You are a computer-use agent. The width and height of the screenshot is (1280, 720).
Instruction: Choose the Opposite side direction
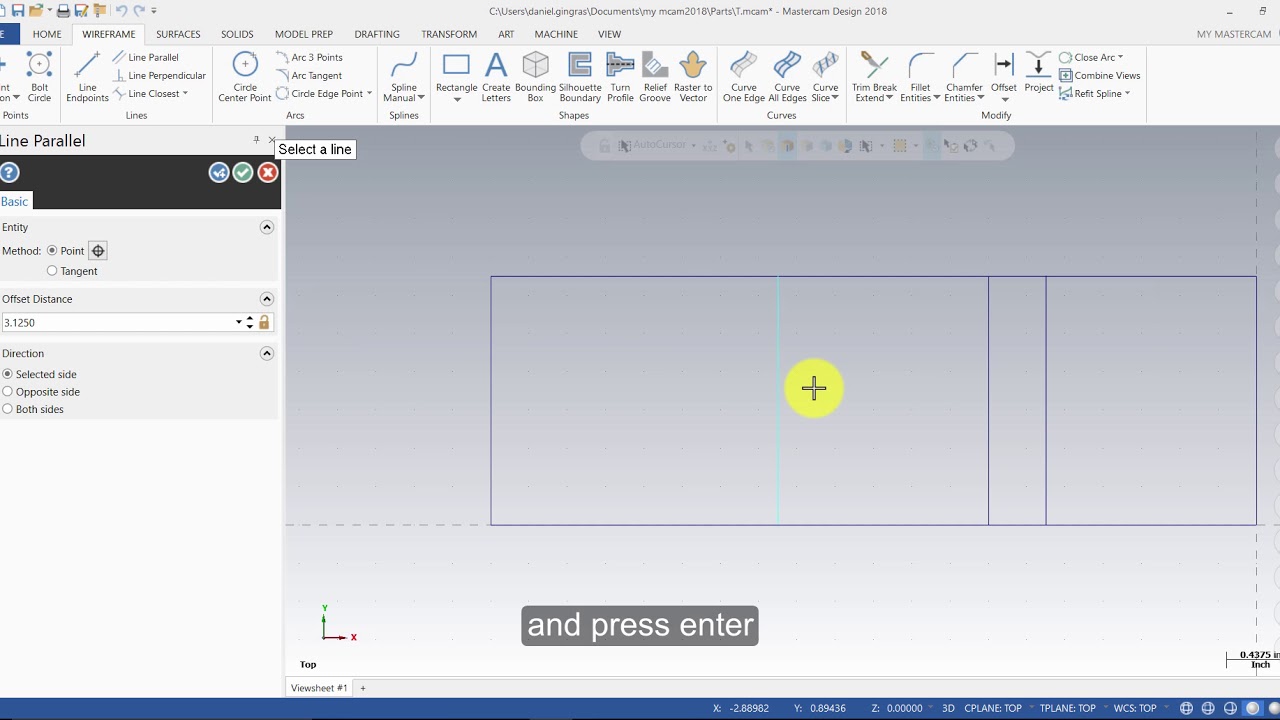coord(8,392)
